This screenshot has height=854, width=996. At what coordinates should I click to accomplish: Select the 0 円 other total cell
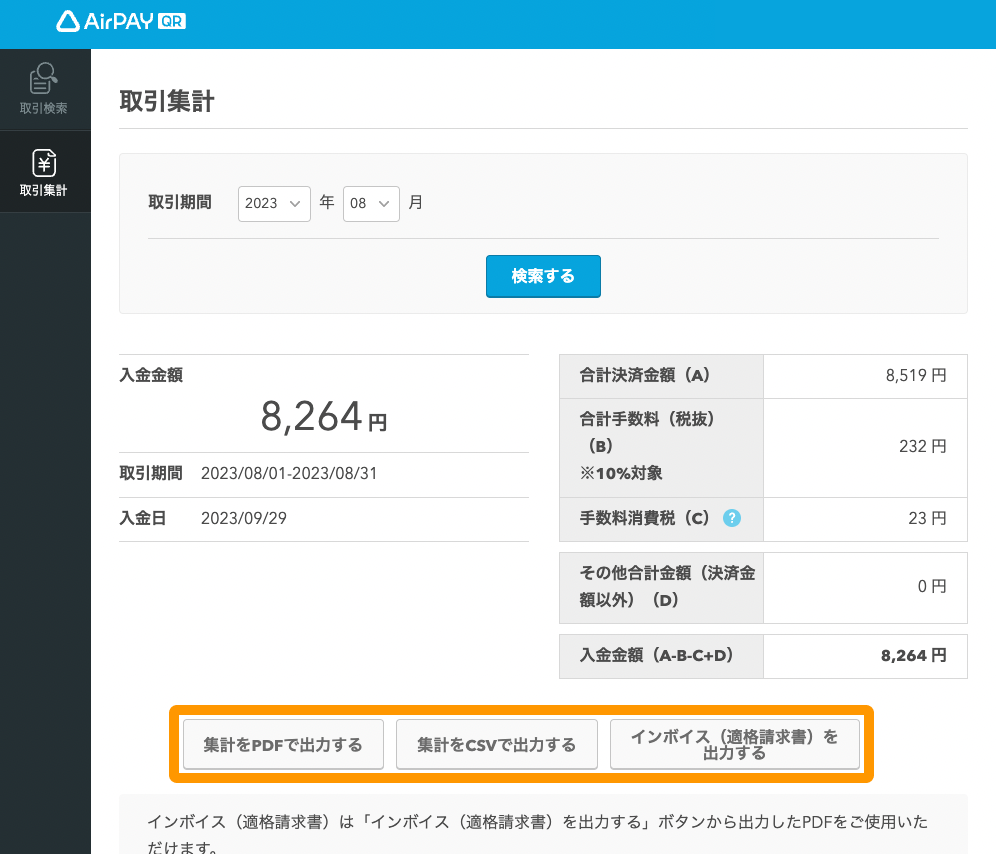[x=931, y=587]
